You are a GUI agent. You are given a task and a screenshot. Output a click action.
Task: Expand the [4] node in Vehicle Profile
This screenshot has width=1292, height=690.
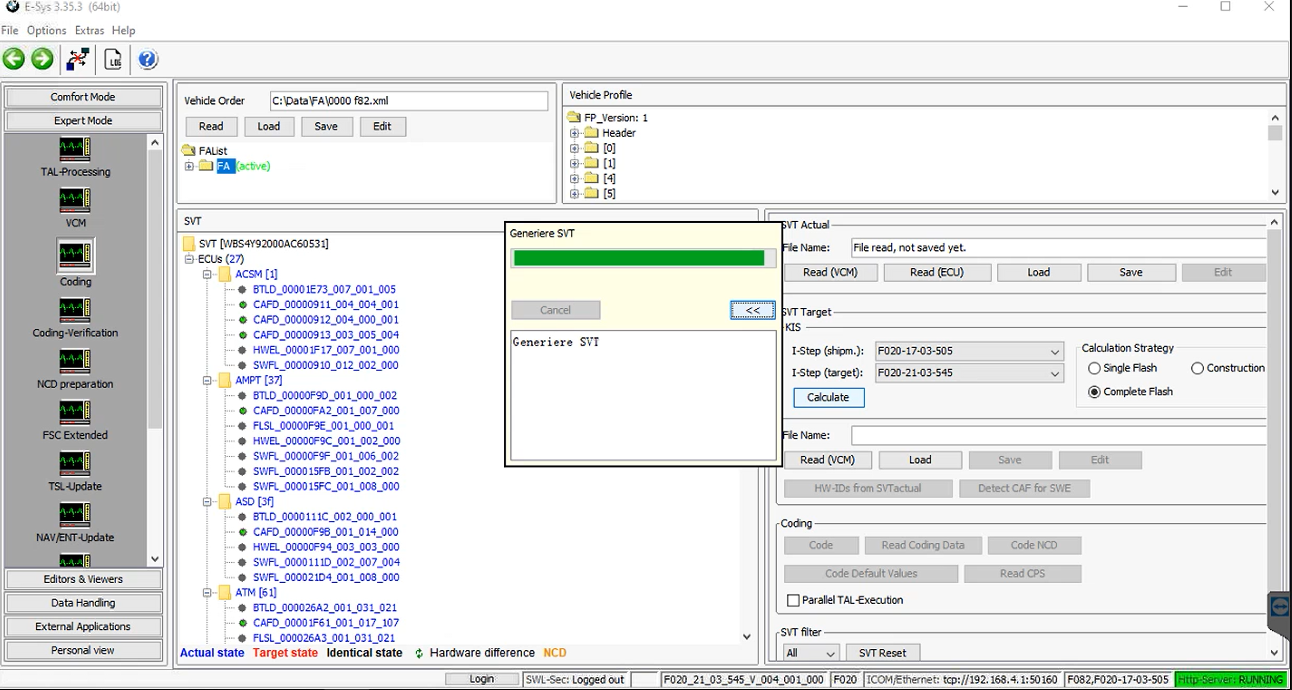[575, 178]
